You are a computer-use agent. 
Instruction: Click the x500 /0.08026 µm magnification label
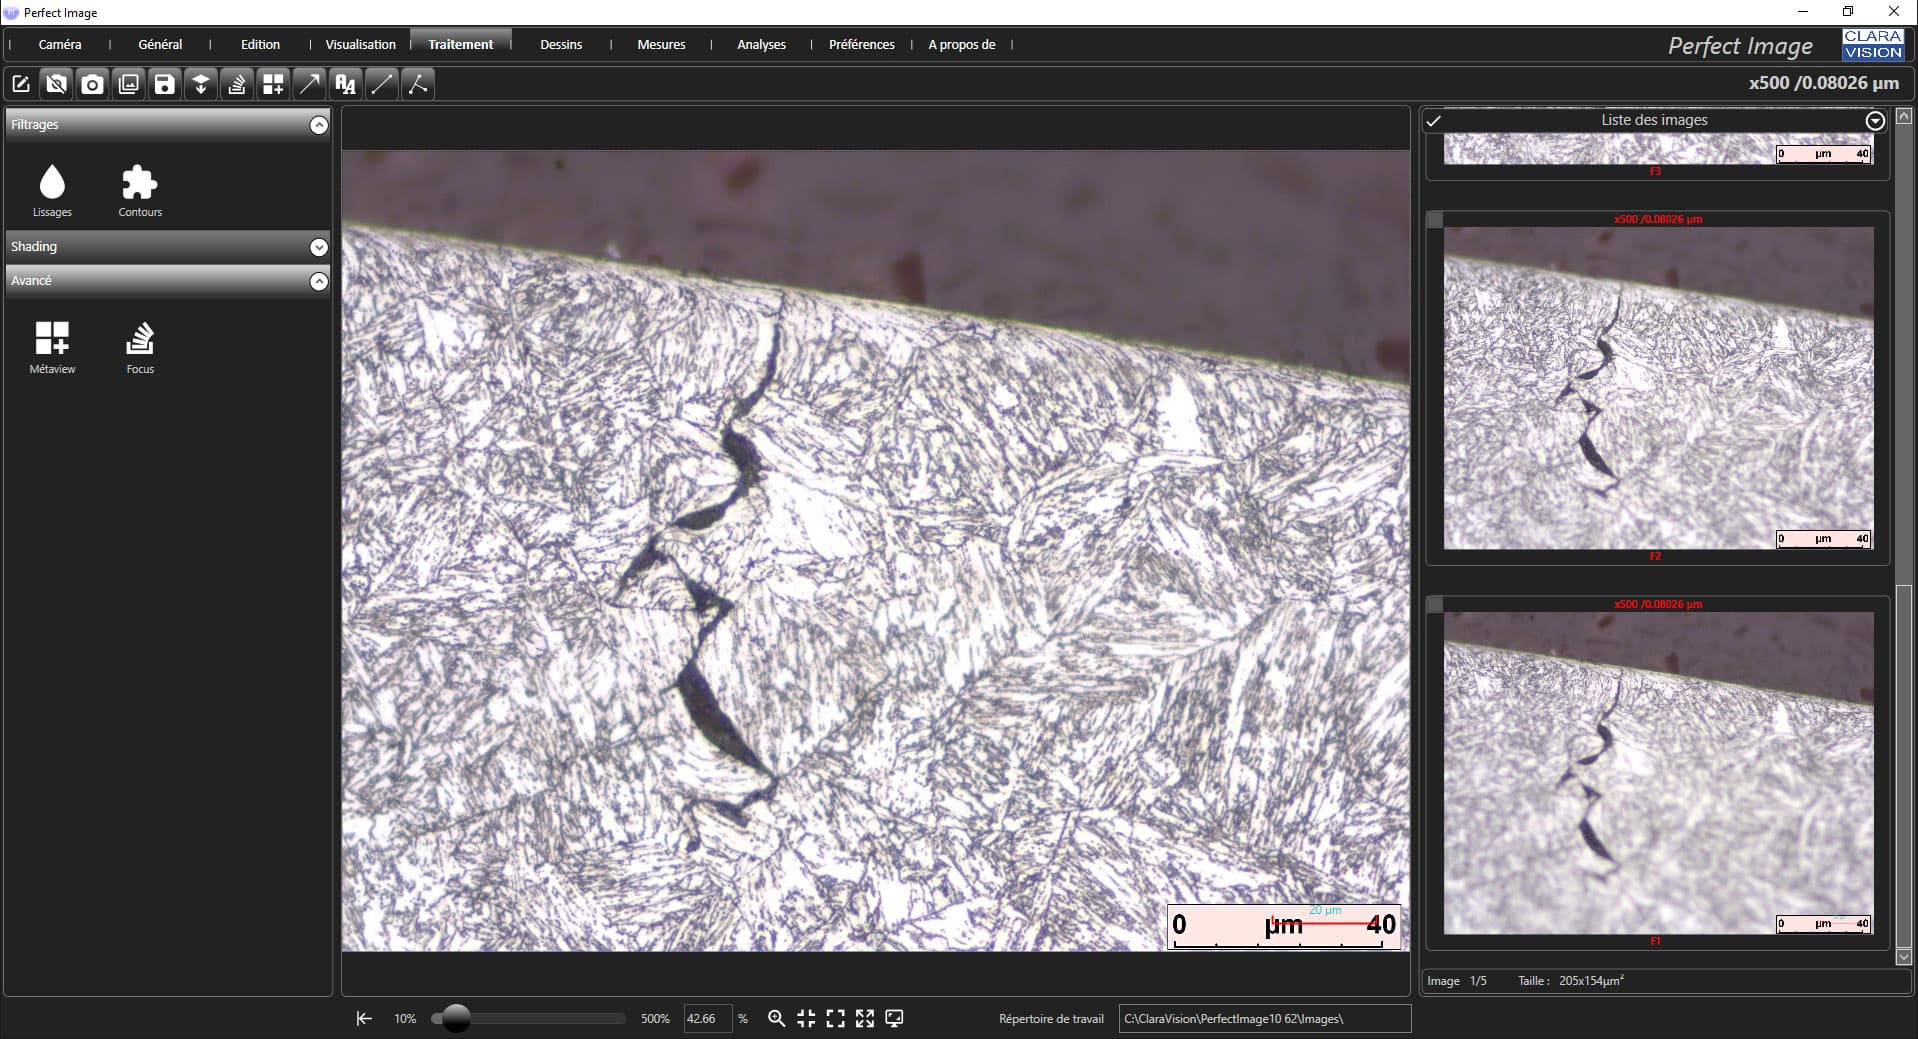click(1823, 83)
